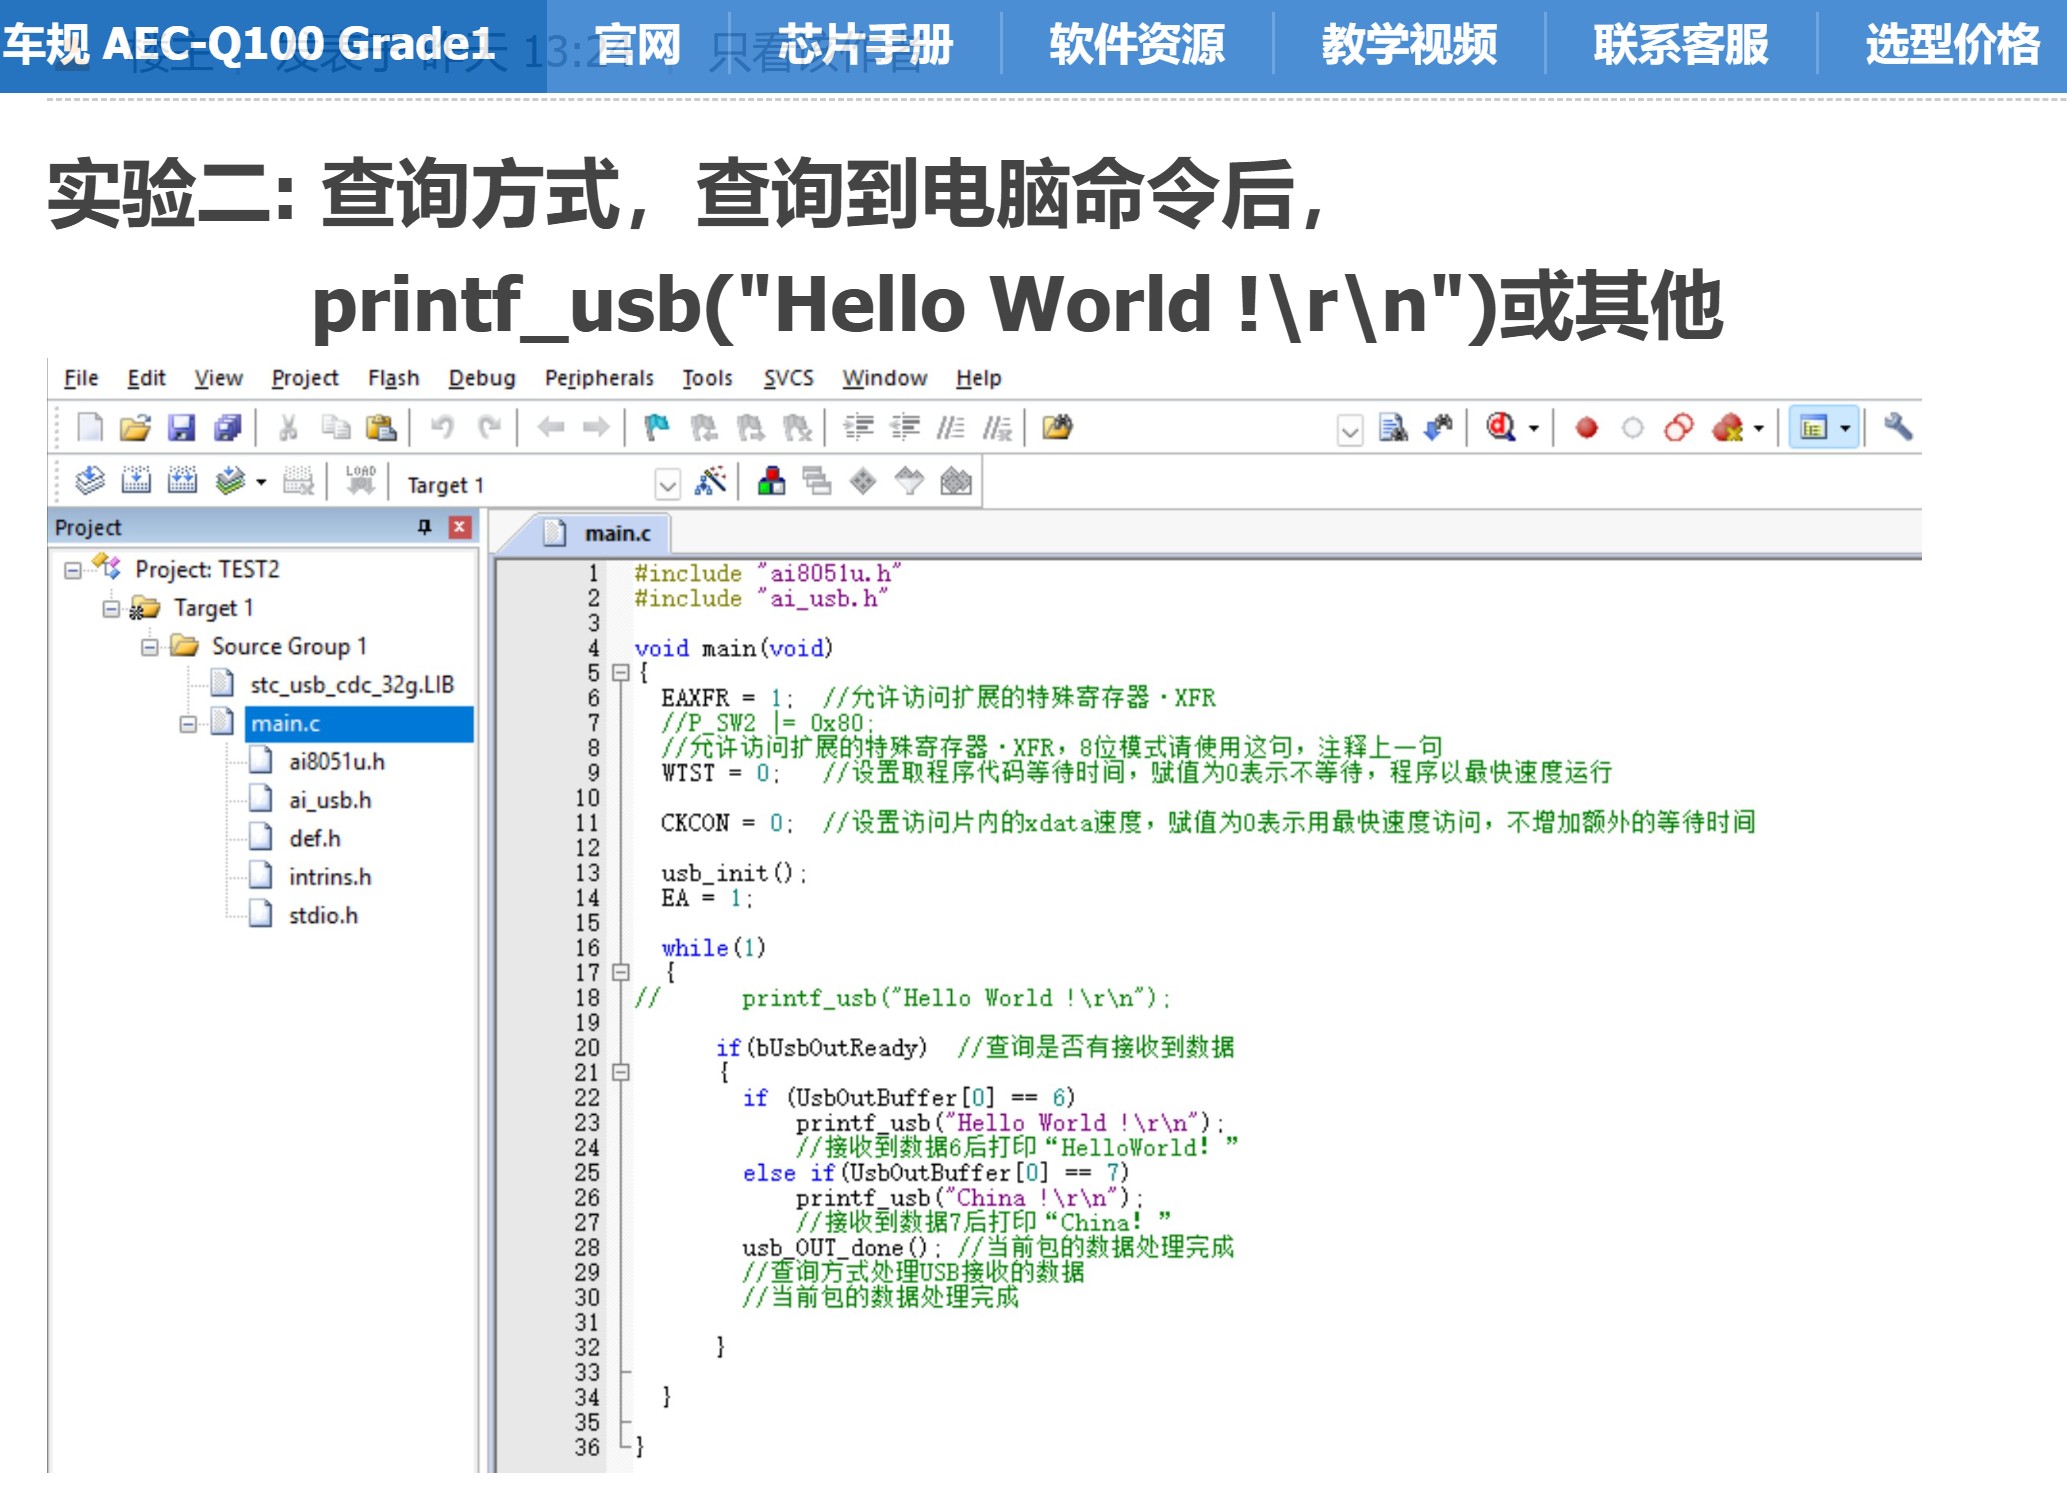Collapse the Target 1 tree node
This screenshot has width=2067, height=1485.
(x=111, y=608)
